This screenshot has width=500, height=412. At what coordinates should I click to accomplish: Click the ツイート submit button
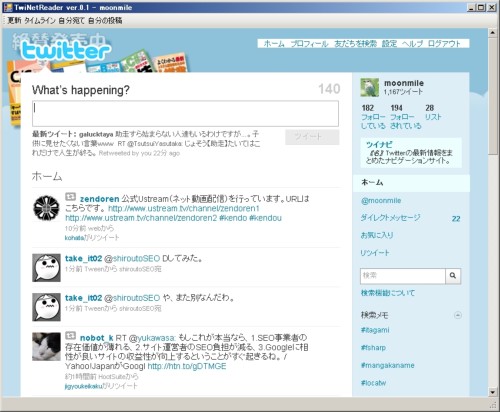312,137
